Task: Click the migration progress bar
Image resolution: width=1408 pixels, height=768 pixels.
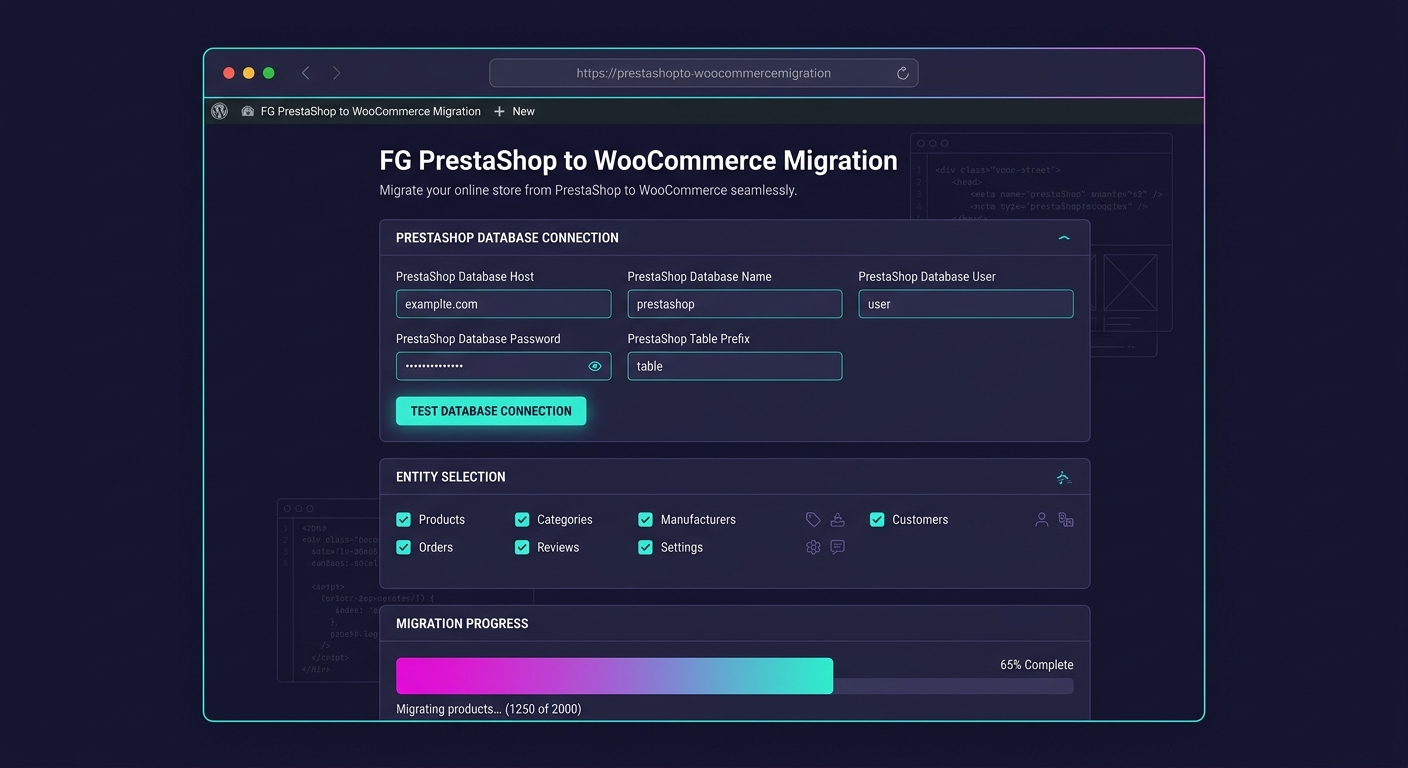Action: click(735, 676)
